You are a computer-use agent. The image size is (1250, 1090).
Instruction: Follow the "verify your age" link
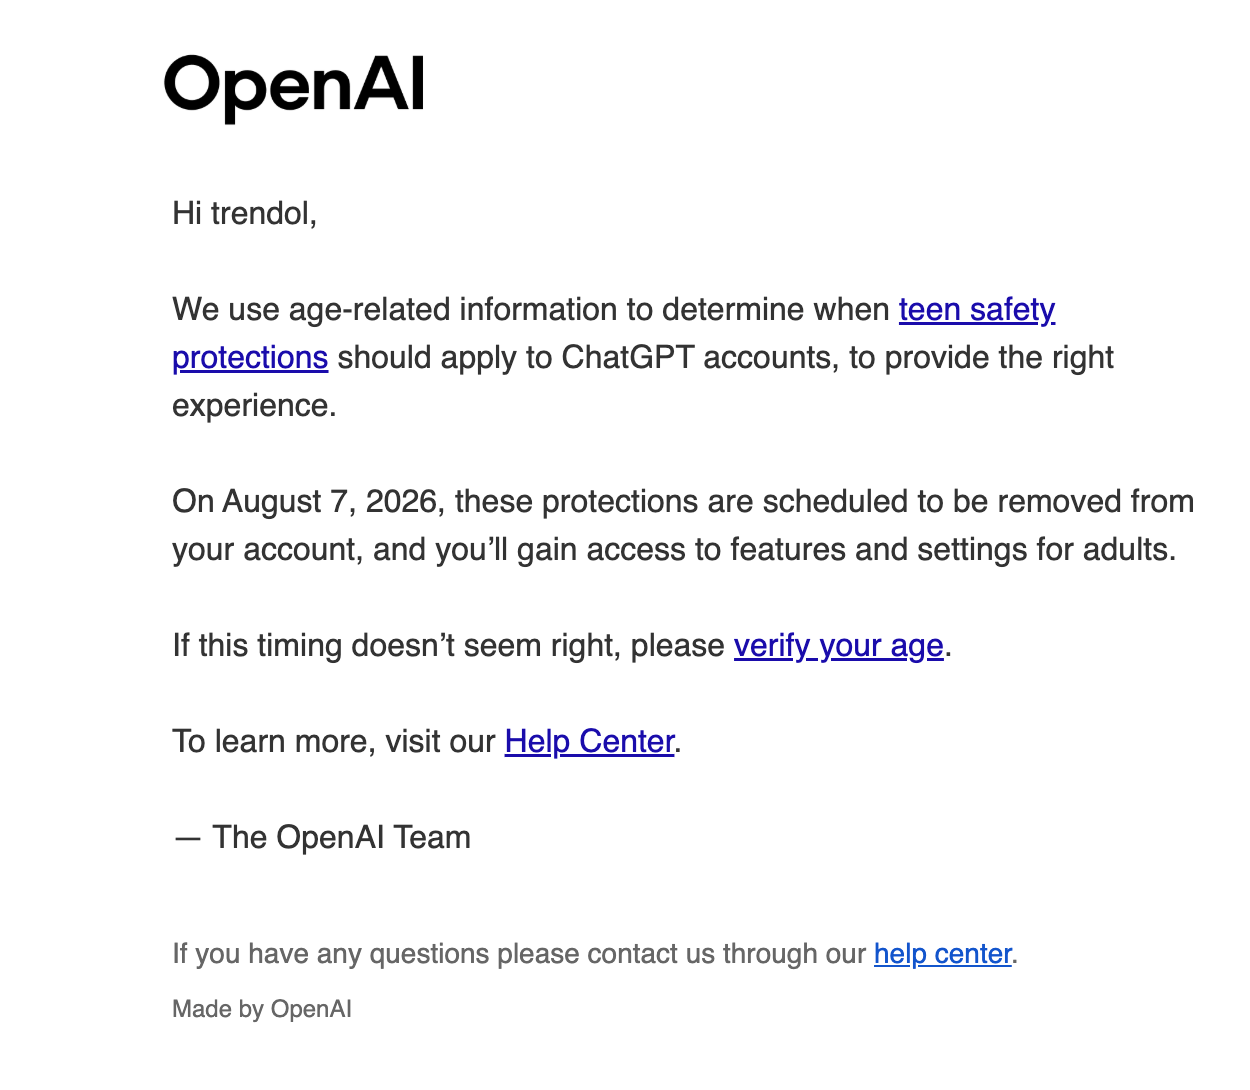(839, 646)
